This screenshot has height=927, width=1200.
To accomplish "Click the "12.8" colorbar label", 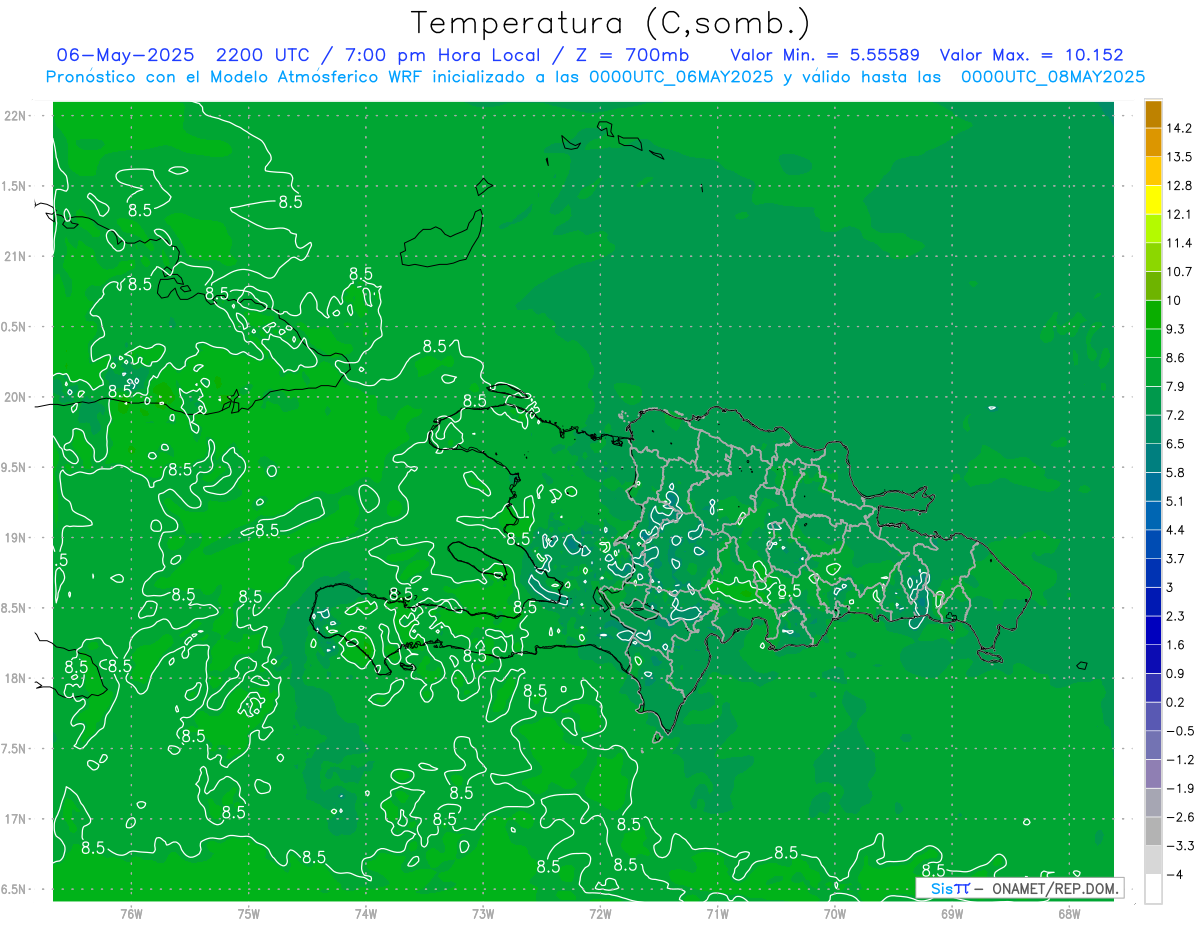I will (x=1180, y=186).
